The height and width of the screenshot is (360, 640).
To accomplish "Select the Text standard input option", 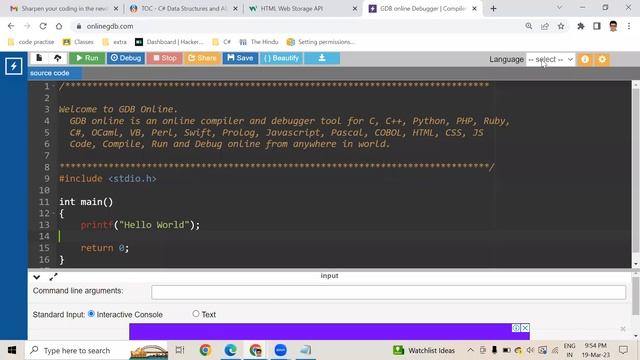I will point(196,313).
